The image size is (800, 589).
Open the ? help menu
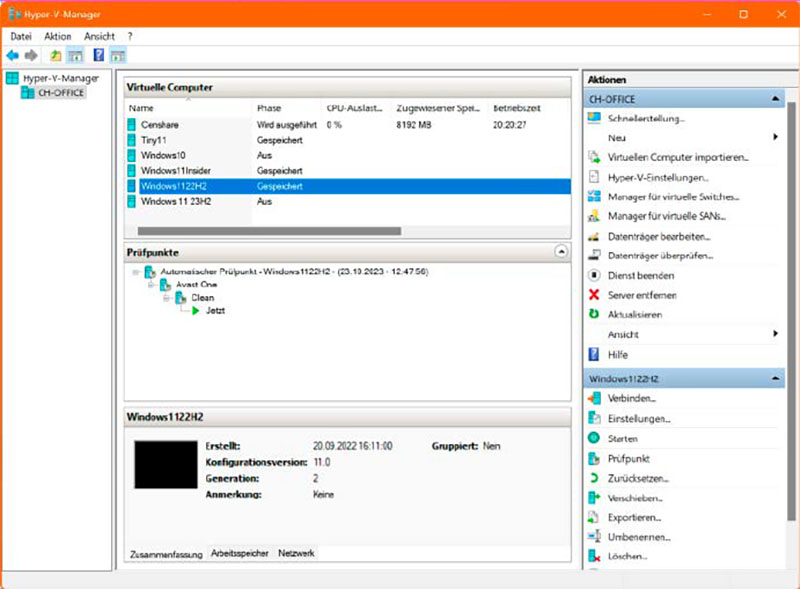point(130,36)
